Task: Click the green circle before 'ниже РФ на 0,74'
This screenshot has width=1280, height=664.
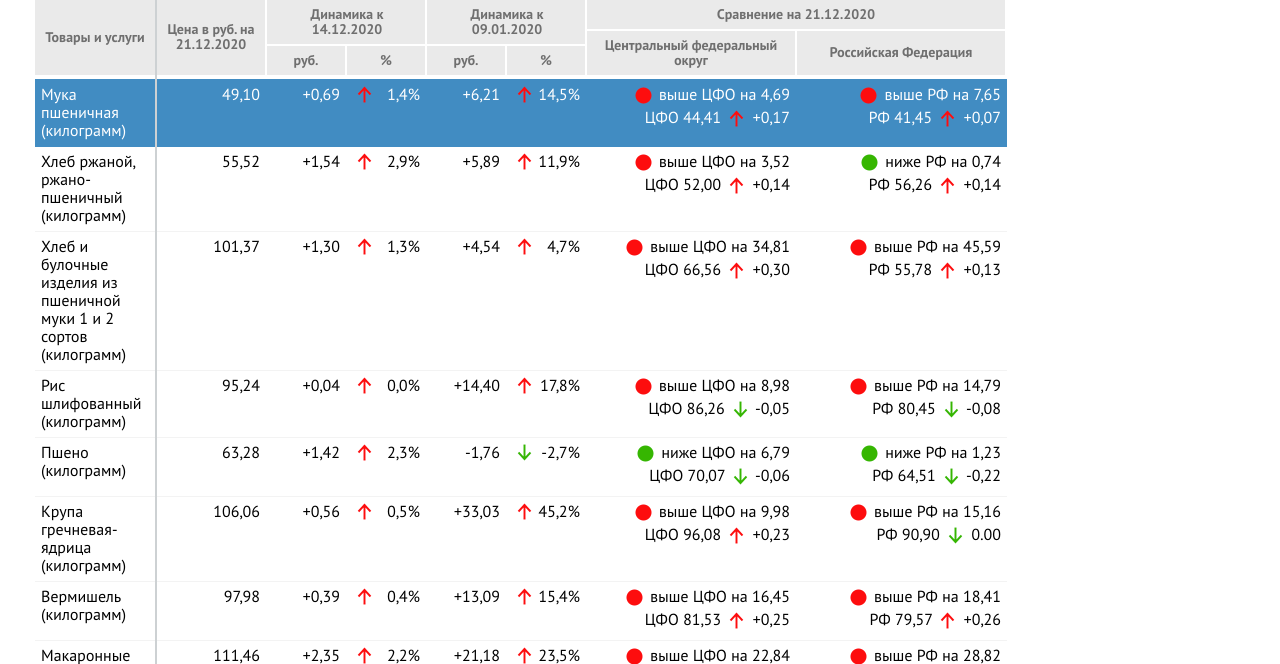Action: 869,162
